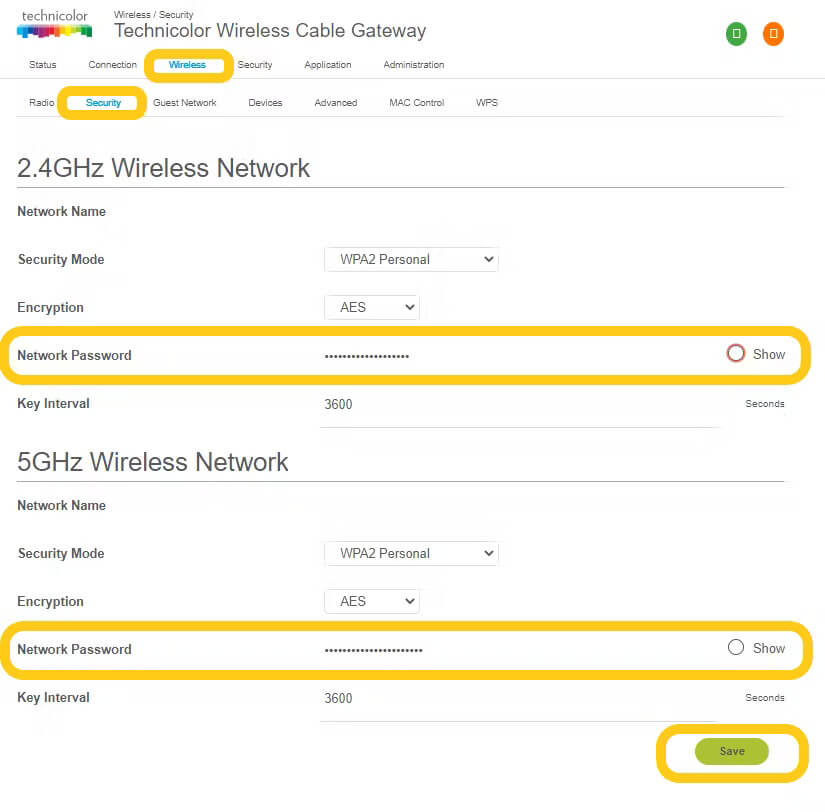This screenshot has width=825, height=812.
Task: Save the wireless security settings
Action: (x=732, y=751)
